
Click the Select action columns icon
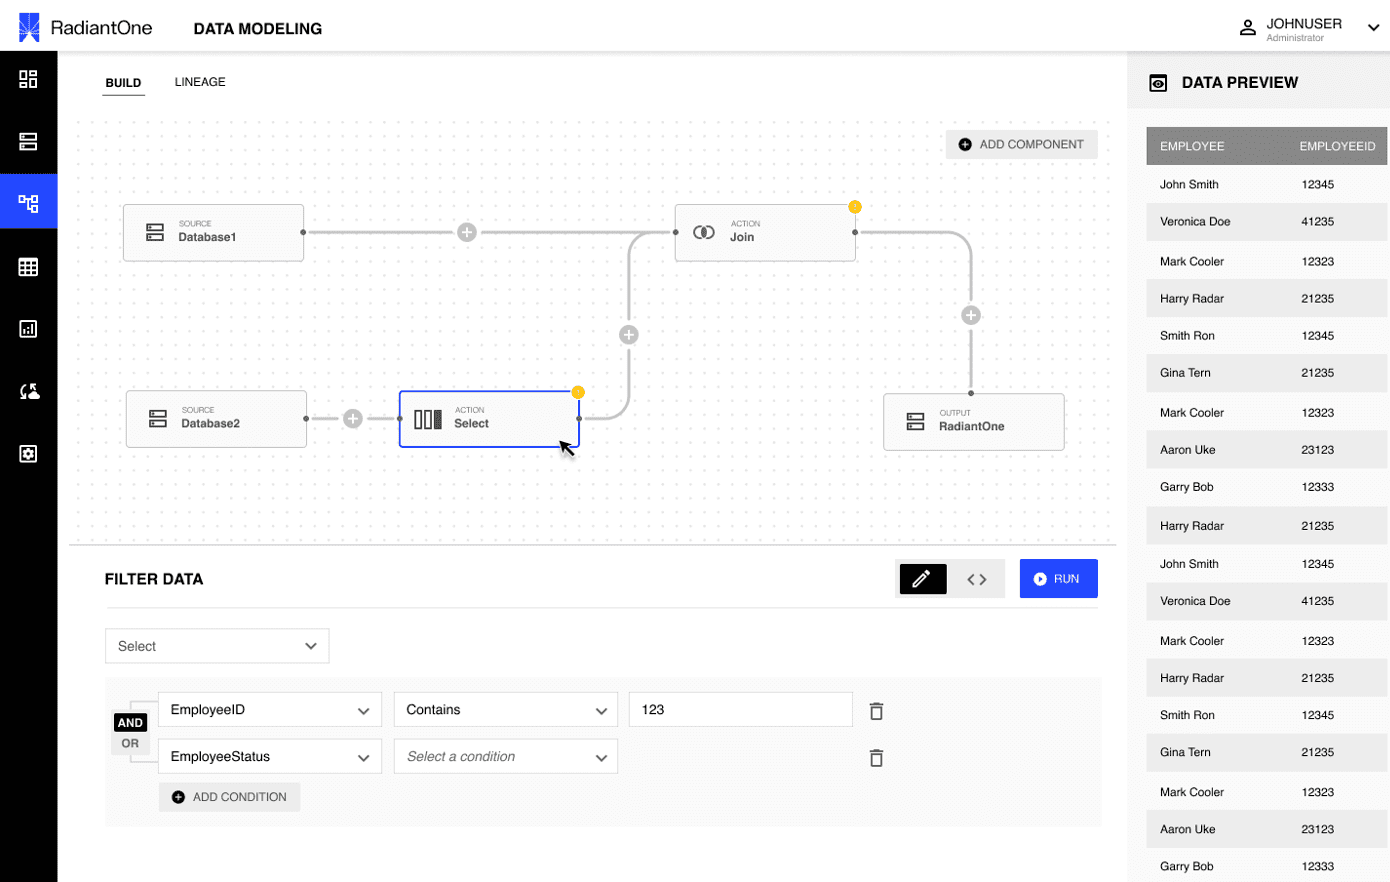[428, 419]
